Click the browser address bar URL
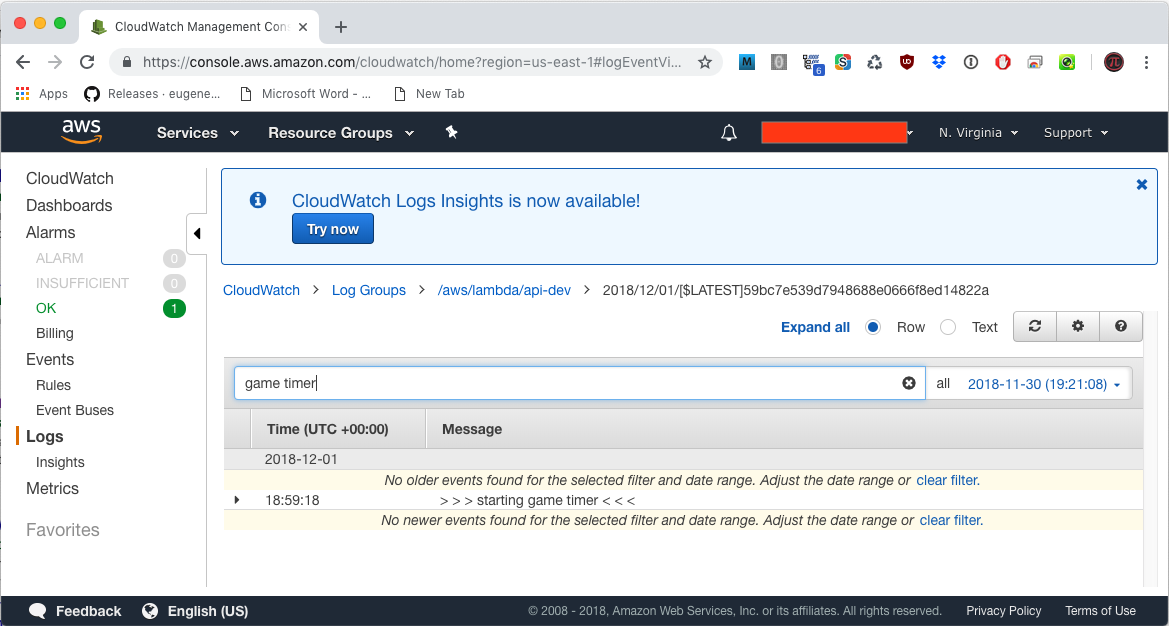 tap(412, 63)
